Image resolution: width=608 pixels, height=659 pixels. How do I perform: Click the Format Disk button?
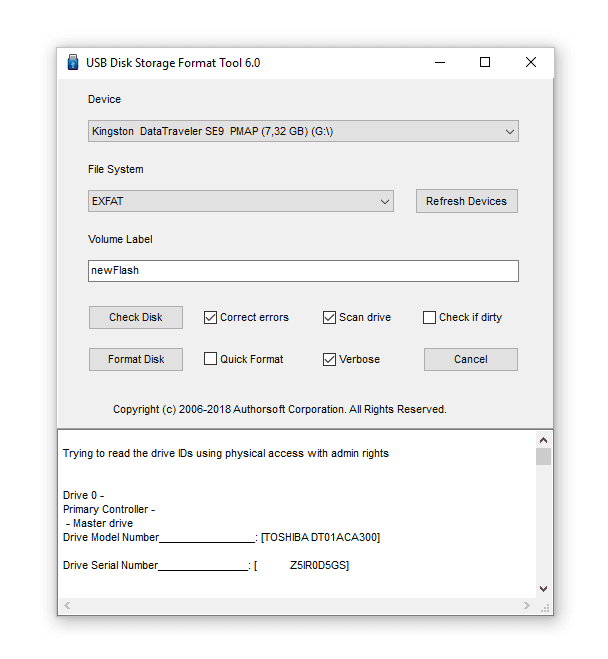point(136,359)
